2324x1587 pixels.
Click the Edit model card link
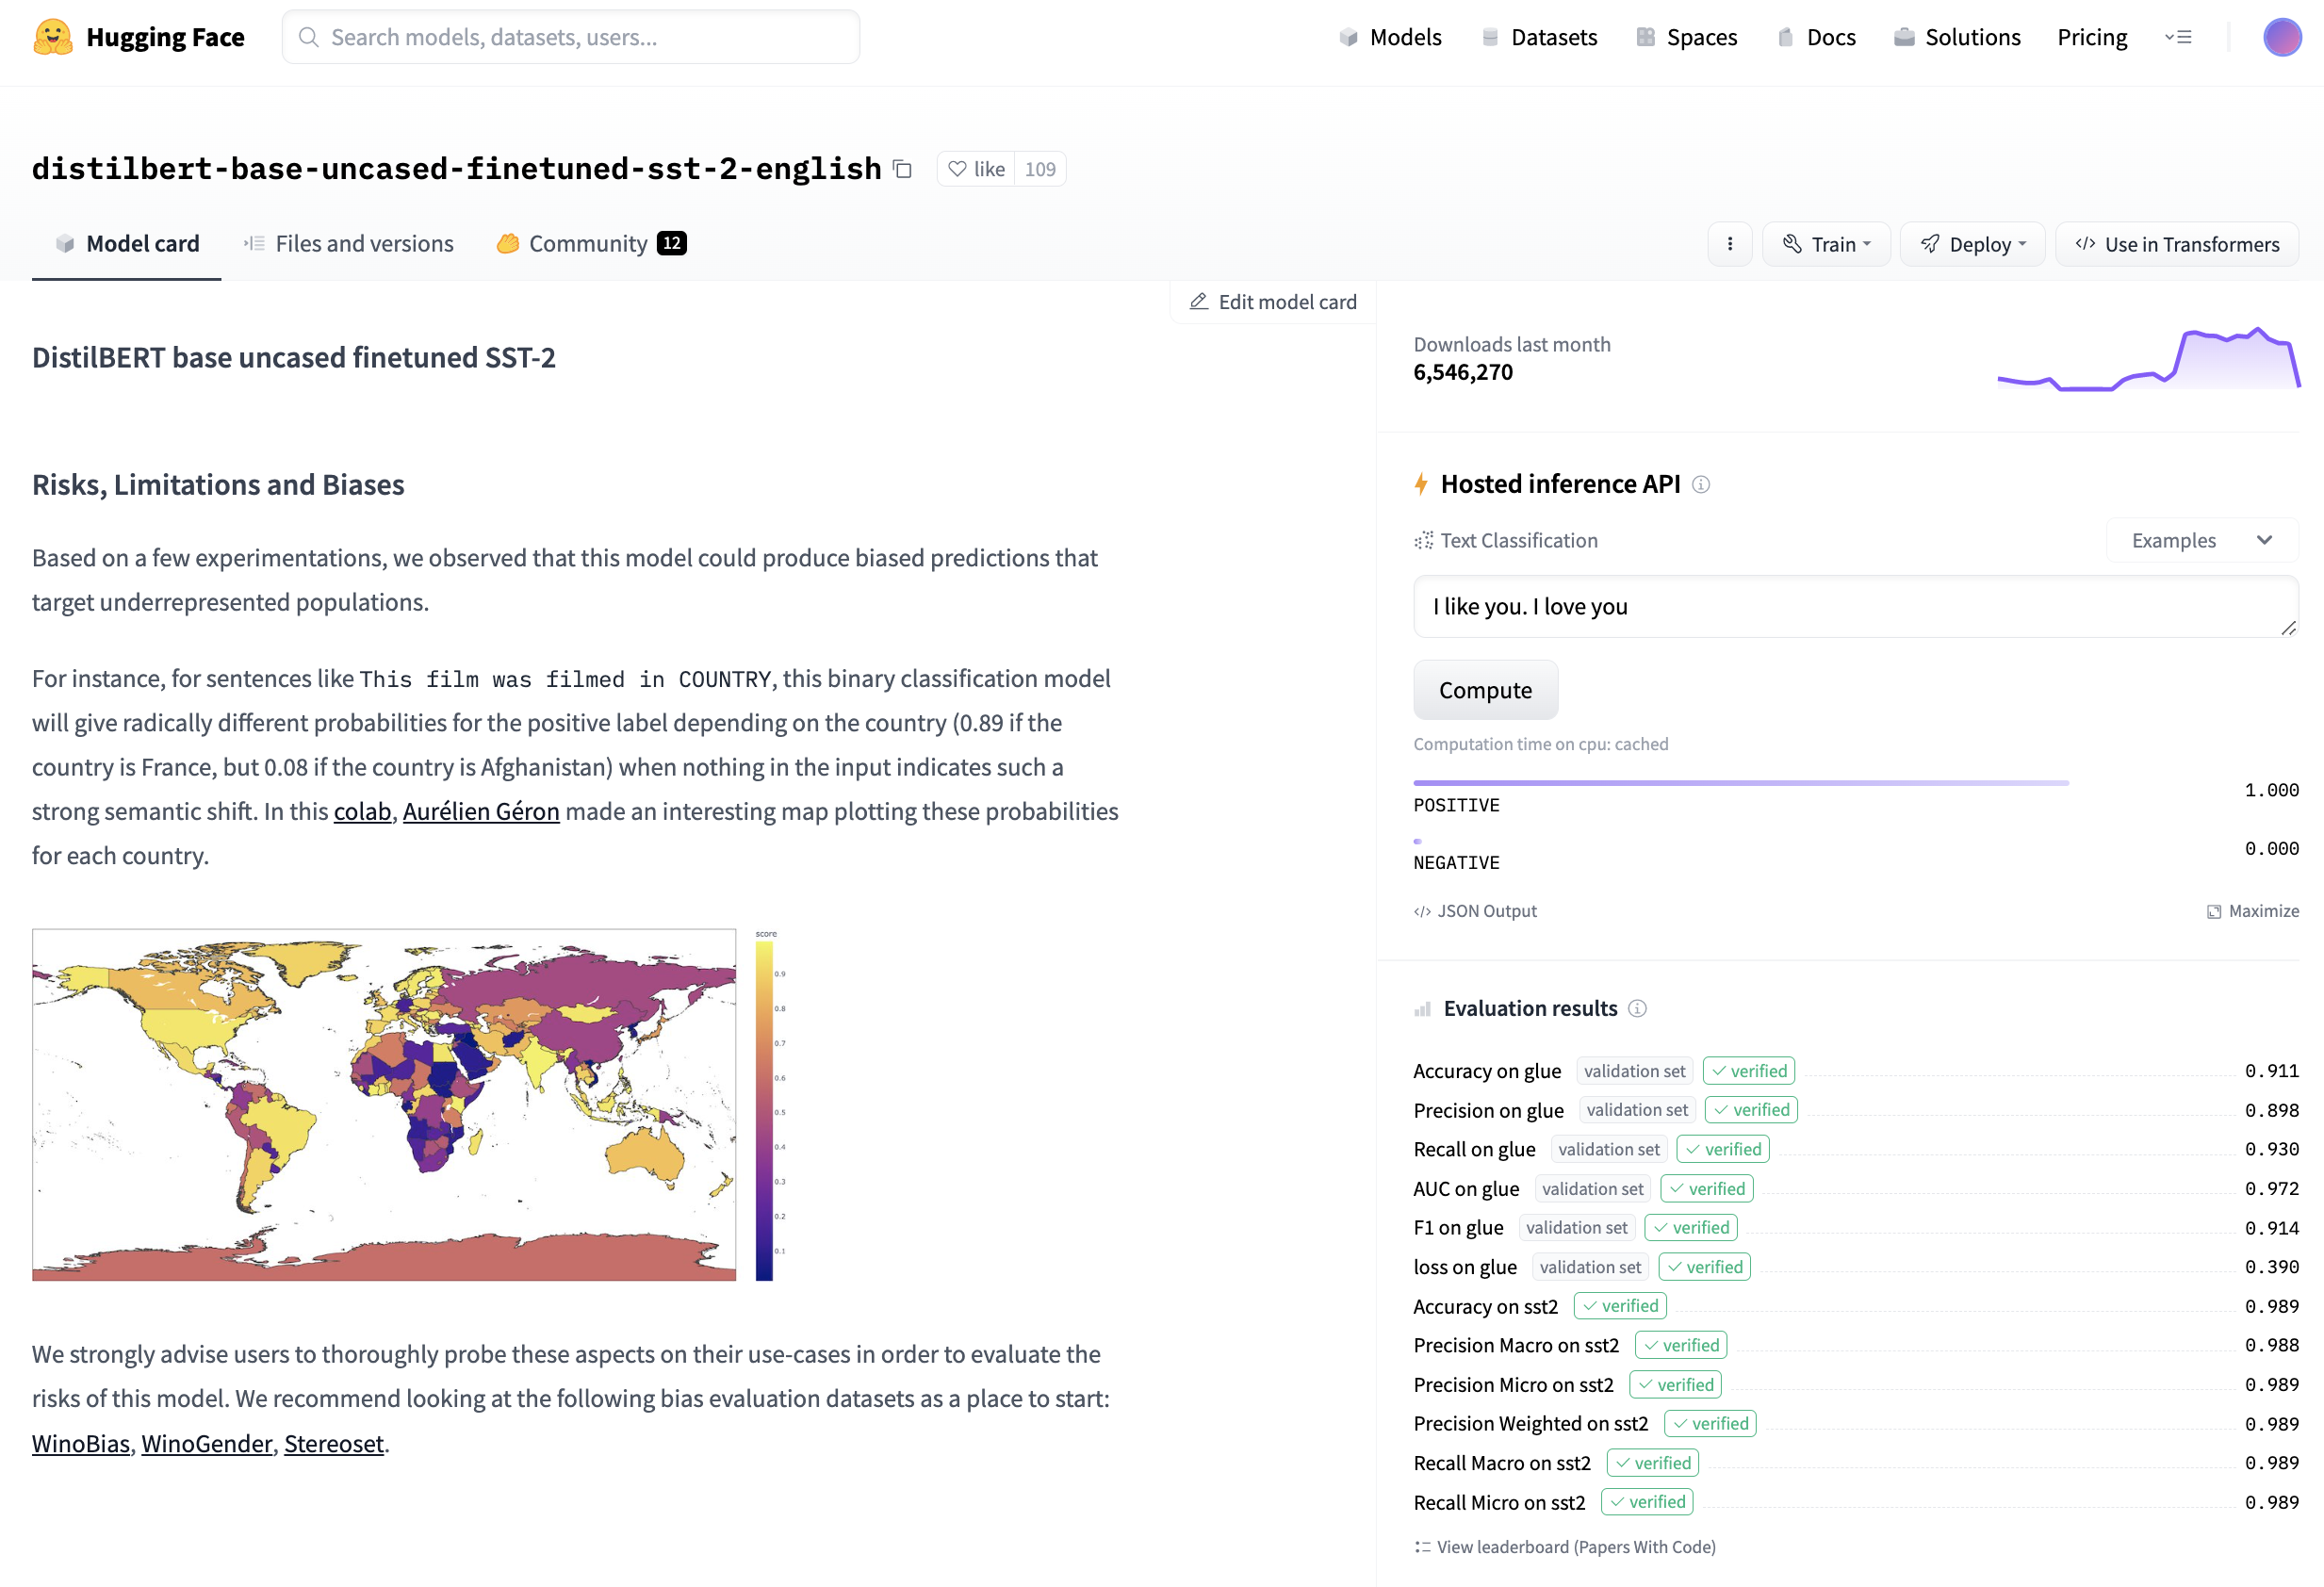coord(1272,301)
